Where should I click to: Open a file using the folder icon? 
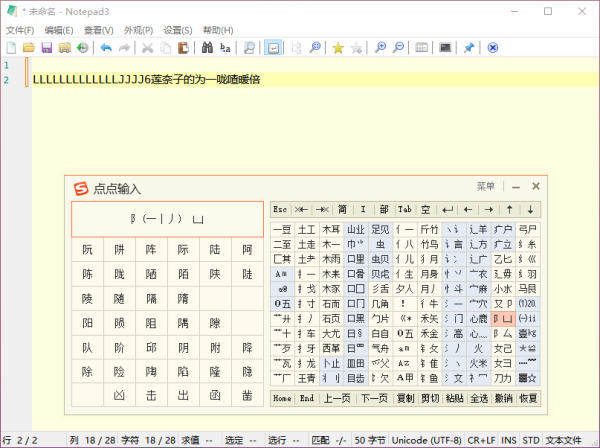tap(29, 48)
